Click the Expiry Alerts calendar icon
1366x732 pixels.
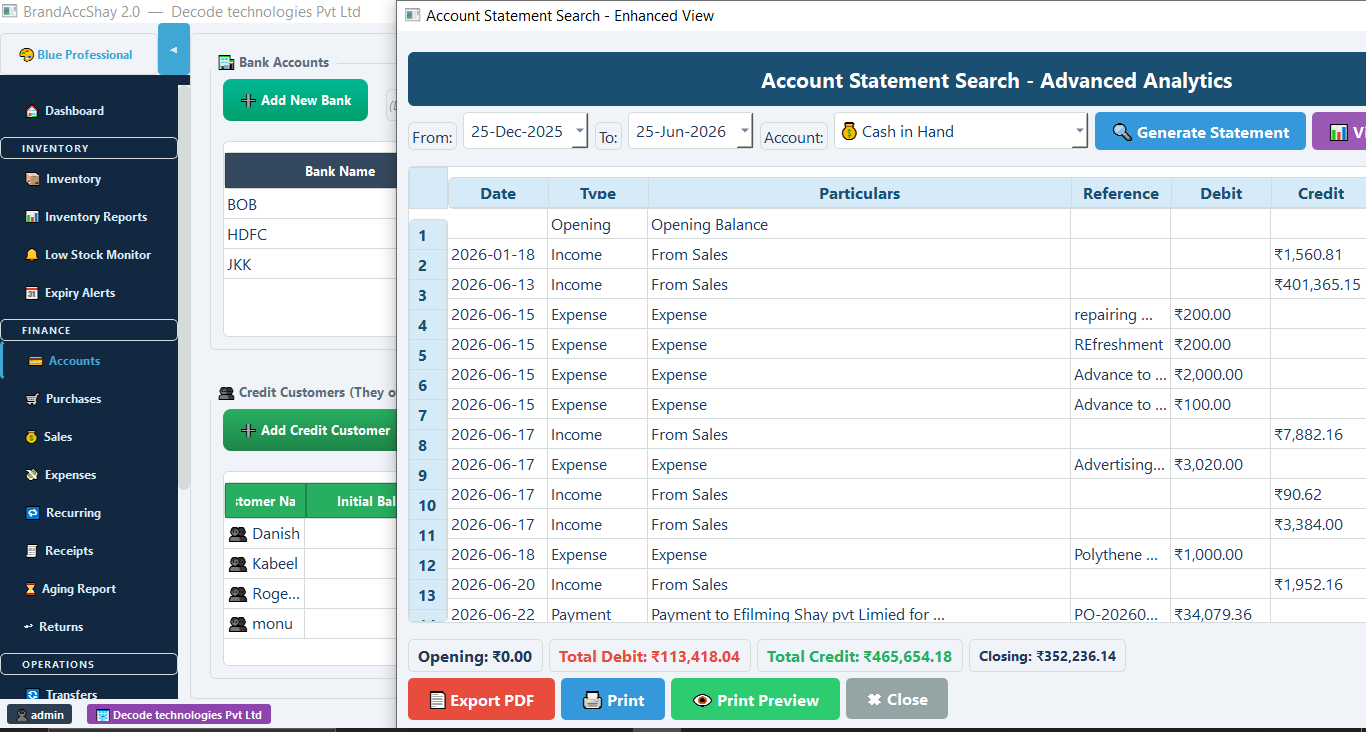coord(32,293)
